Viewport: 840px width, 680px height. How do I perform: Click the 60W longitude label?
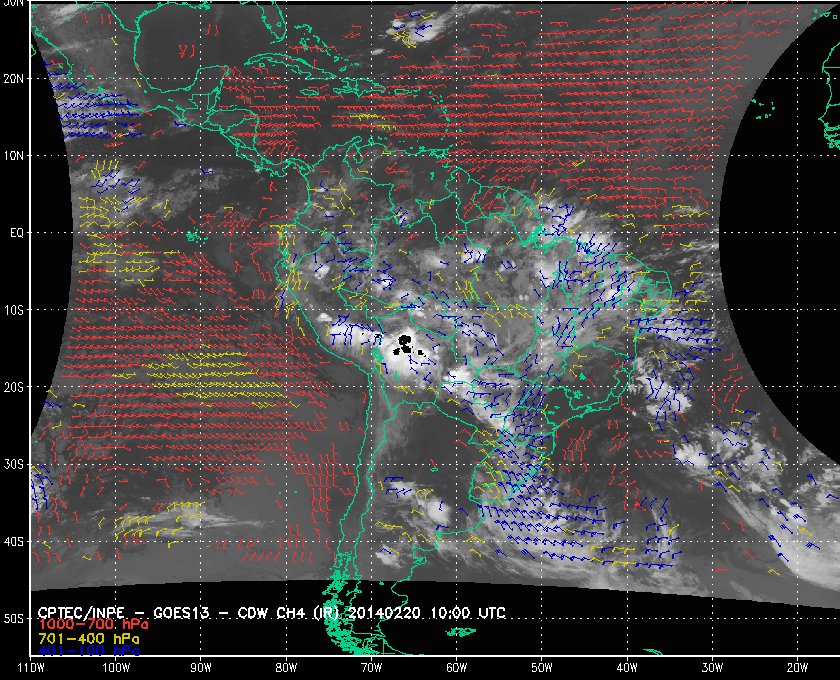coord(456,668)
